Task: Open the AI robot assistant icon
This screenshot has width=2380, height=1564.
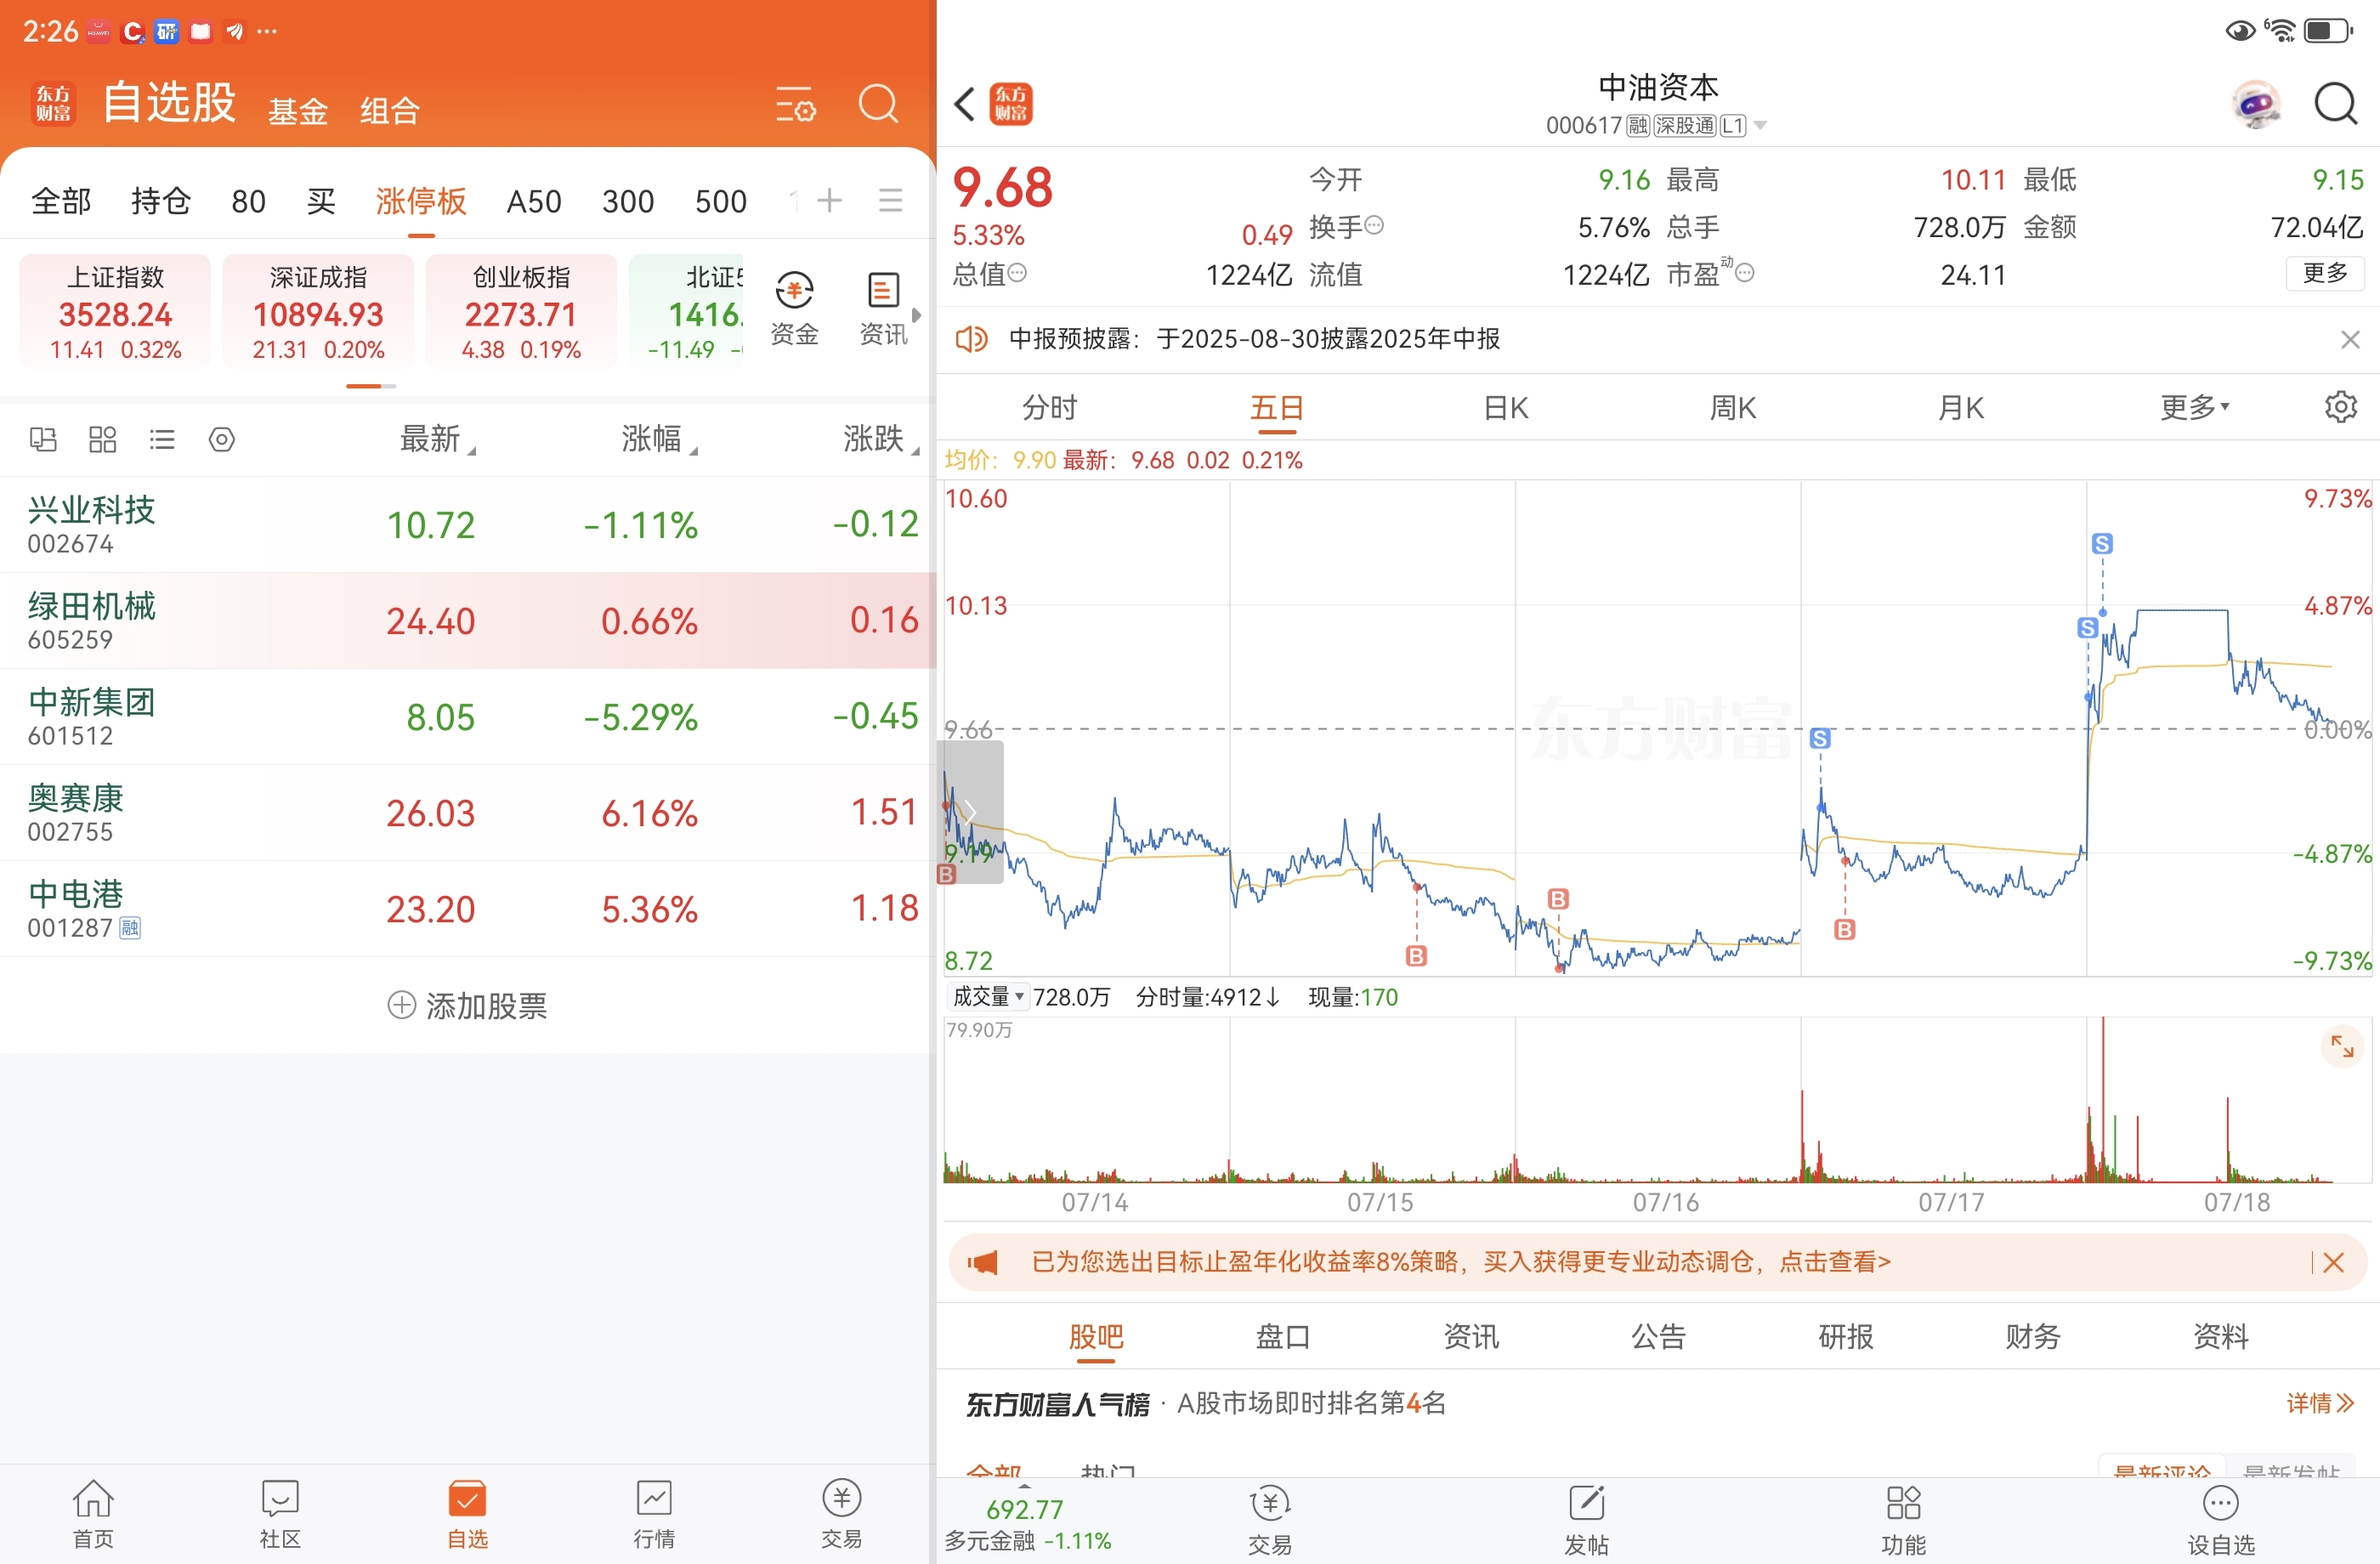Action: (2256, 103)
